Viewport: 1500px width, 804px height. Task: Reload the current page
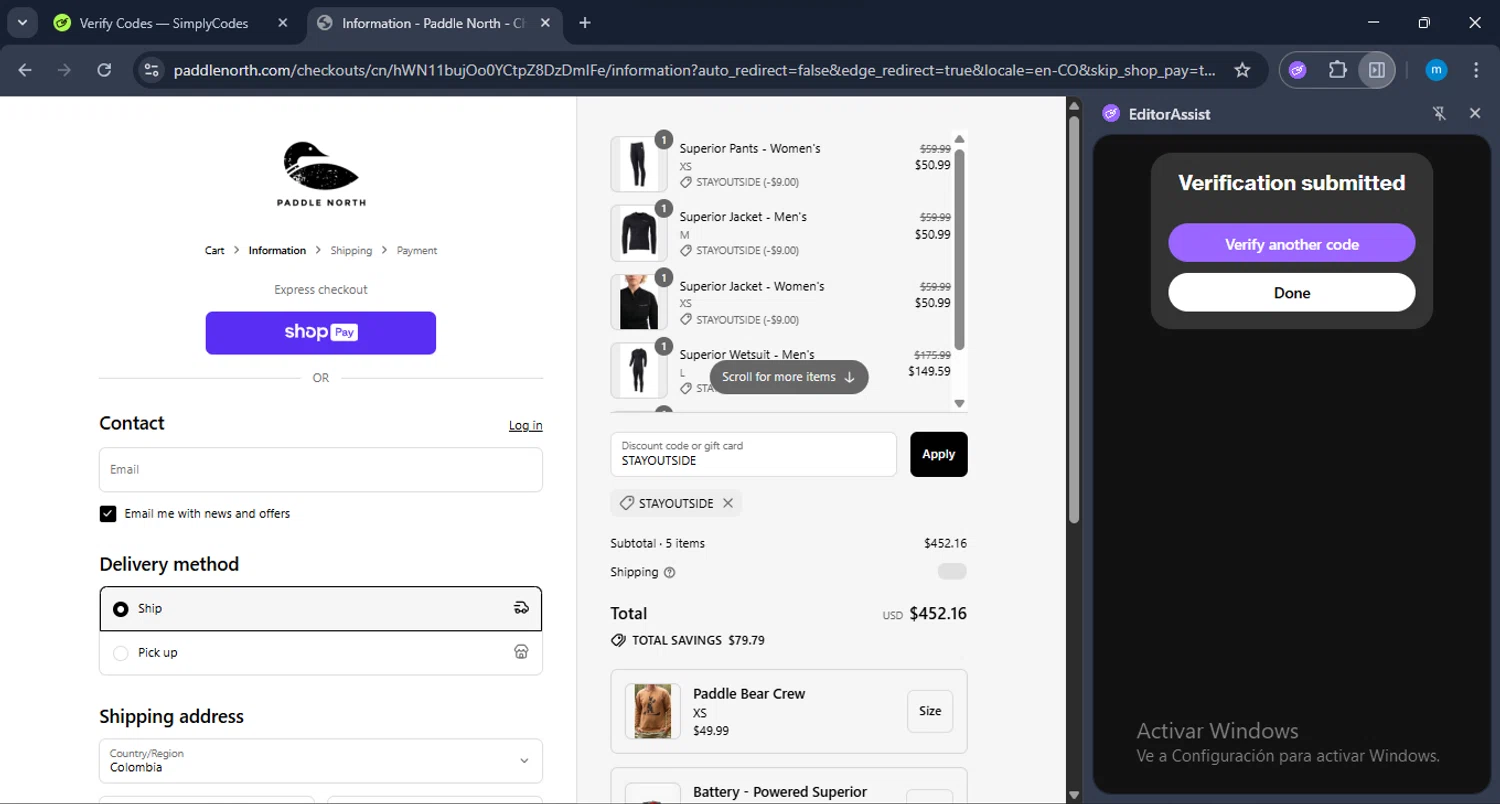(x=104, y=70)
